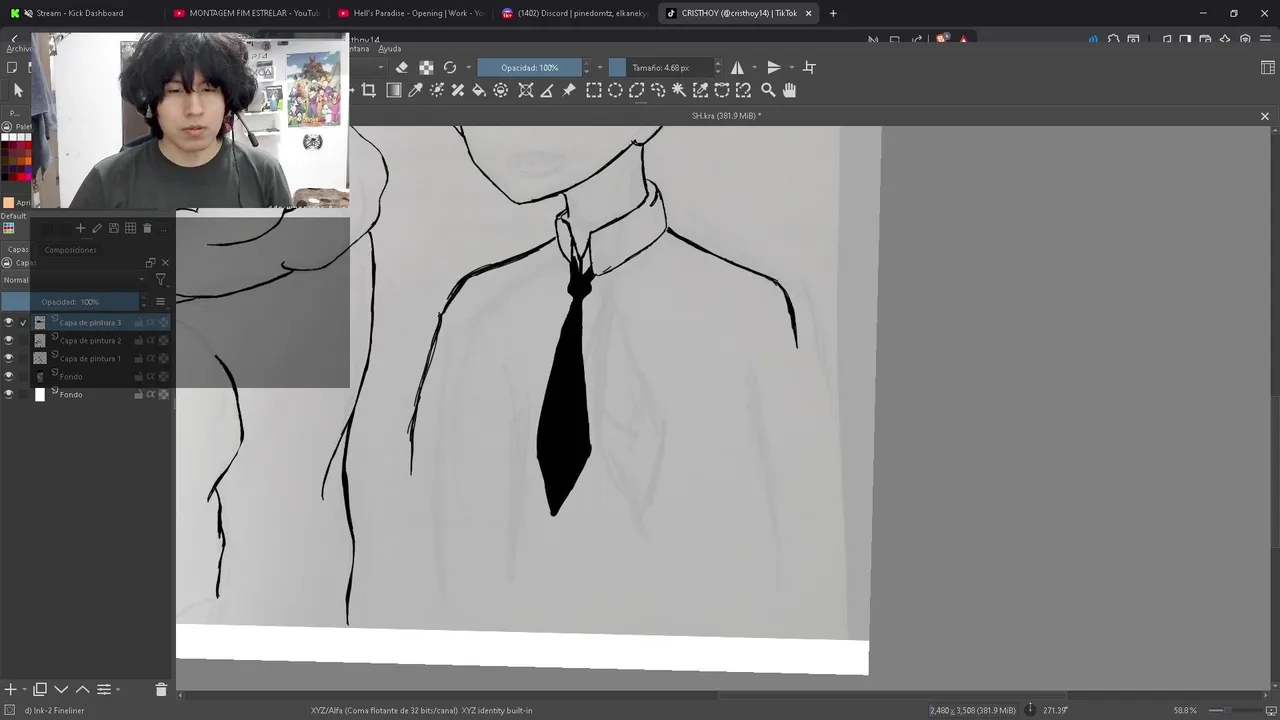
Task: Select the Reference Images pin tool
Action: pos(569,90)
